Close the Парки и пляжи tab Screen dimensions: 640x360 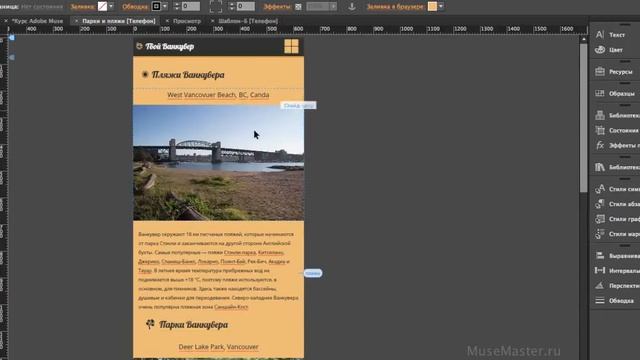(x=76, y=21)
